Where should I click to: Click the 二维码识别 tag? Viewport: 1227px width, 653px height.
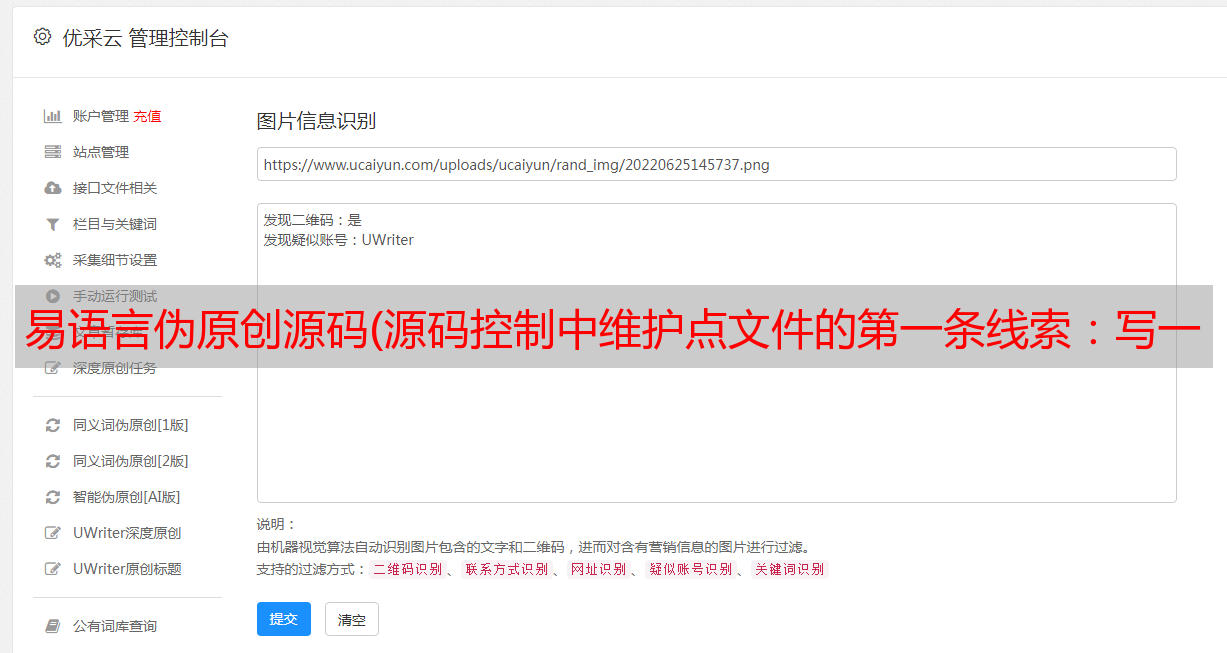coord(407,569)
